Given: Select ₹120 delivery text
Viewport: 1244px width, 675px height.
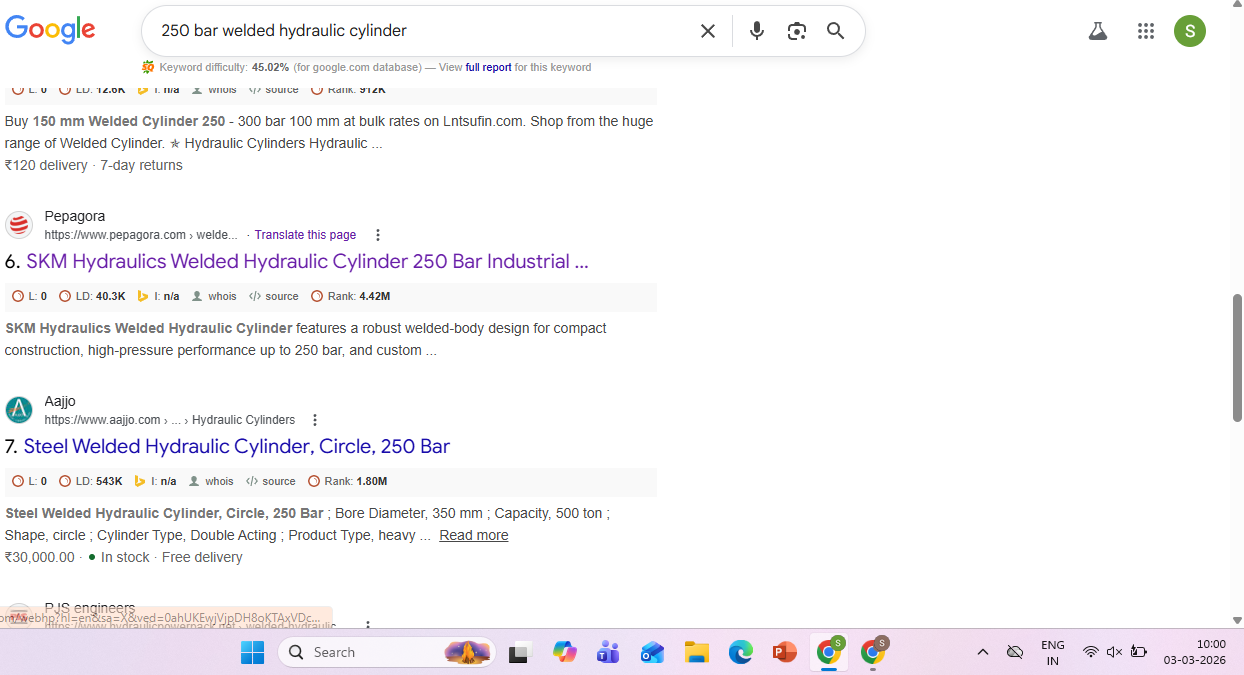Looking at the screenshot, I should click(x=46, y=165).
